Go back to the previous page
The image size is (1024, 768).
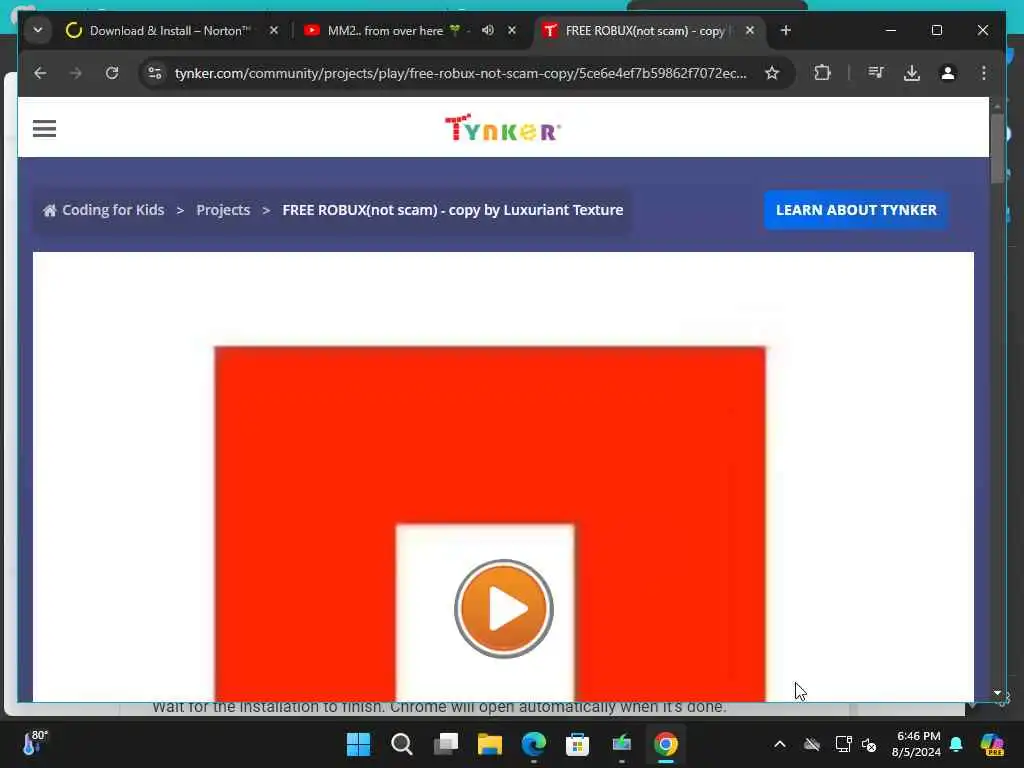tap(40, 73)
